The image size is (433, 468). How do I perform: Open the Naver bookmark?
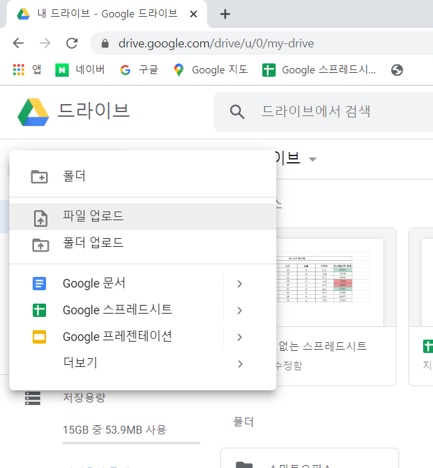pyautogui.click(x=80, y=70)
